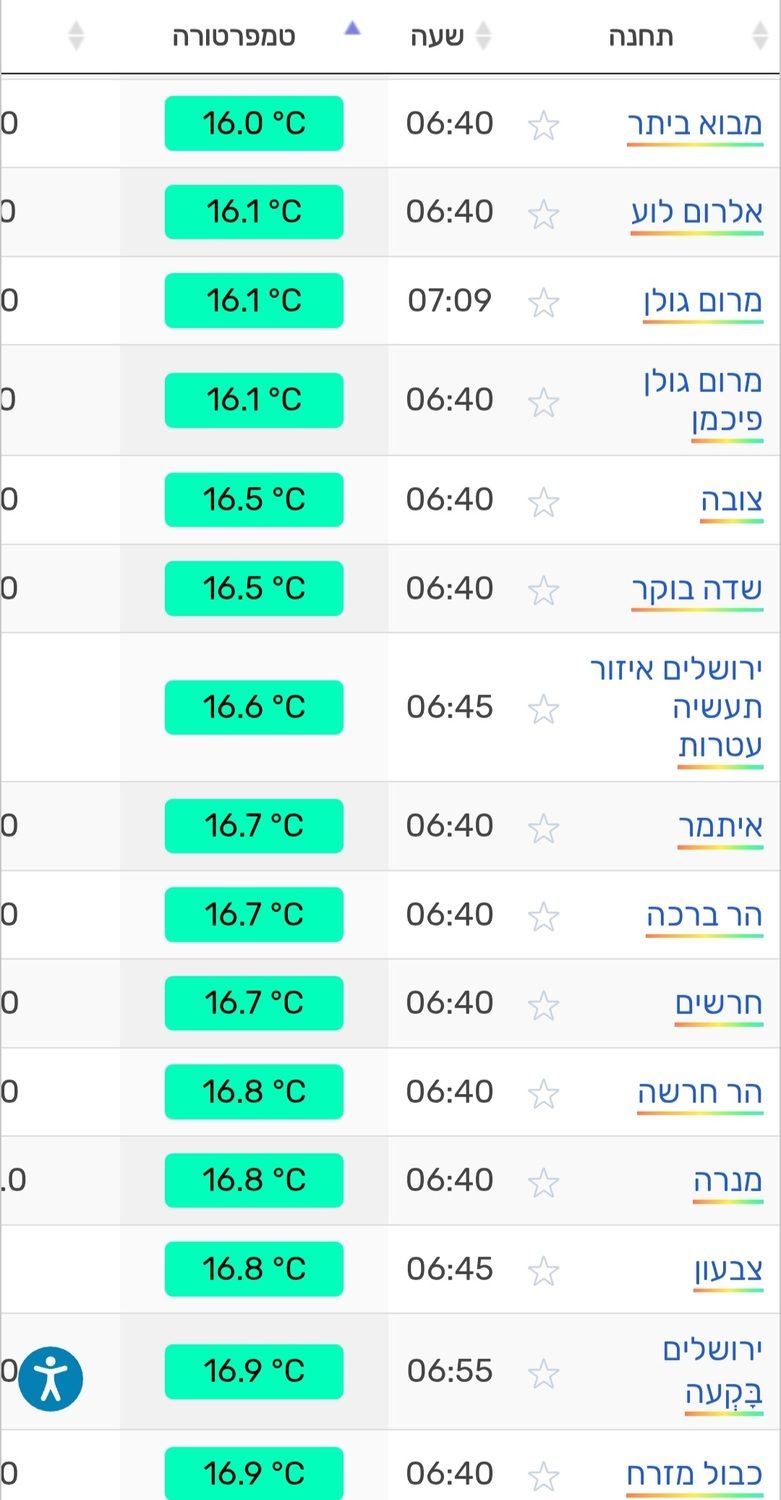Toggle favorite star for אלרום לוע

coord(543,214)
